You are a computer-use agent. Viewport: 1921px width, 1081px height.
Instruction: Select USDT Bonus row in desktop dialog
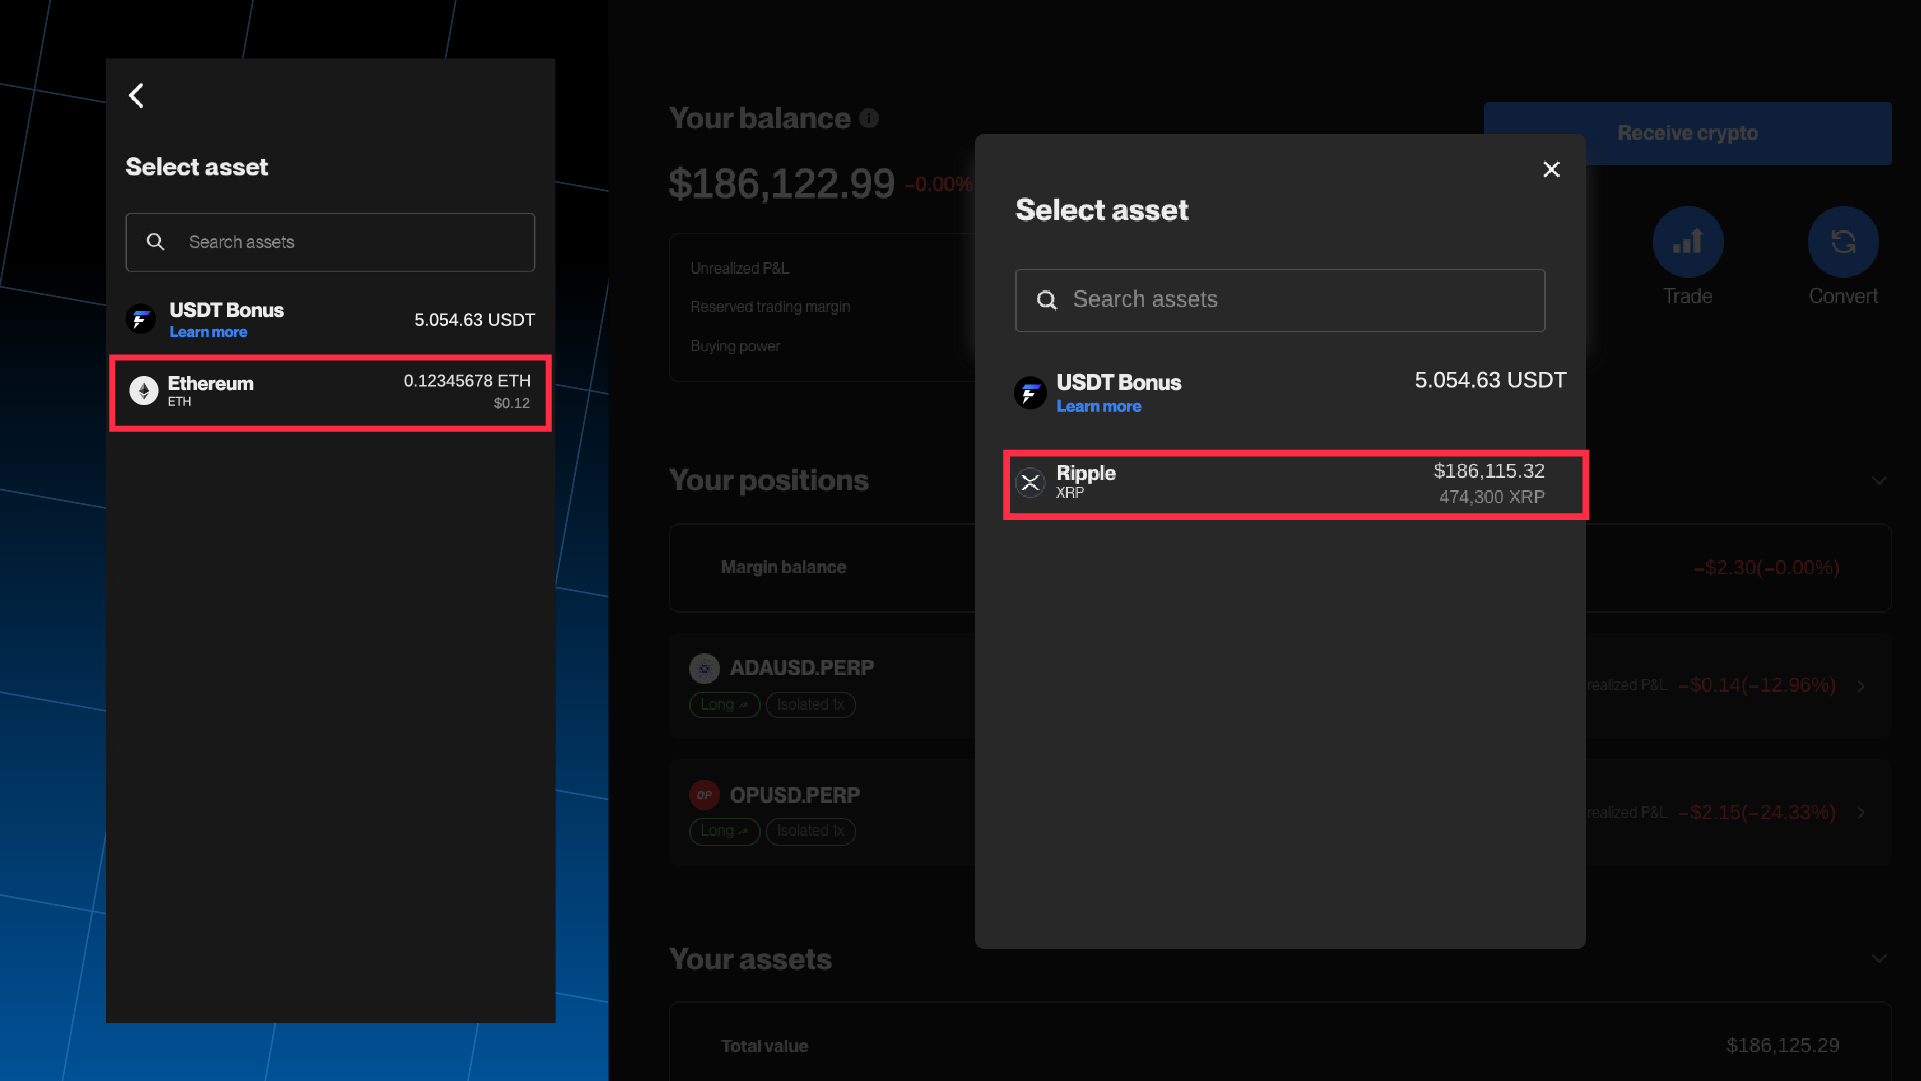[x=1290, y=392]
